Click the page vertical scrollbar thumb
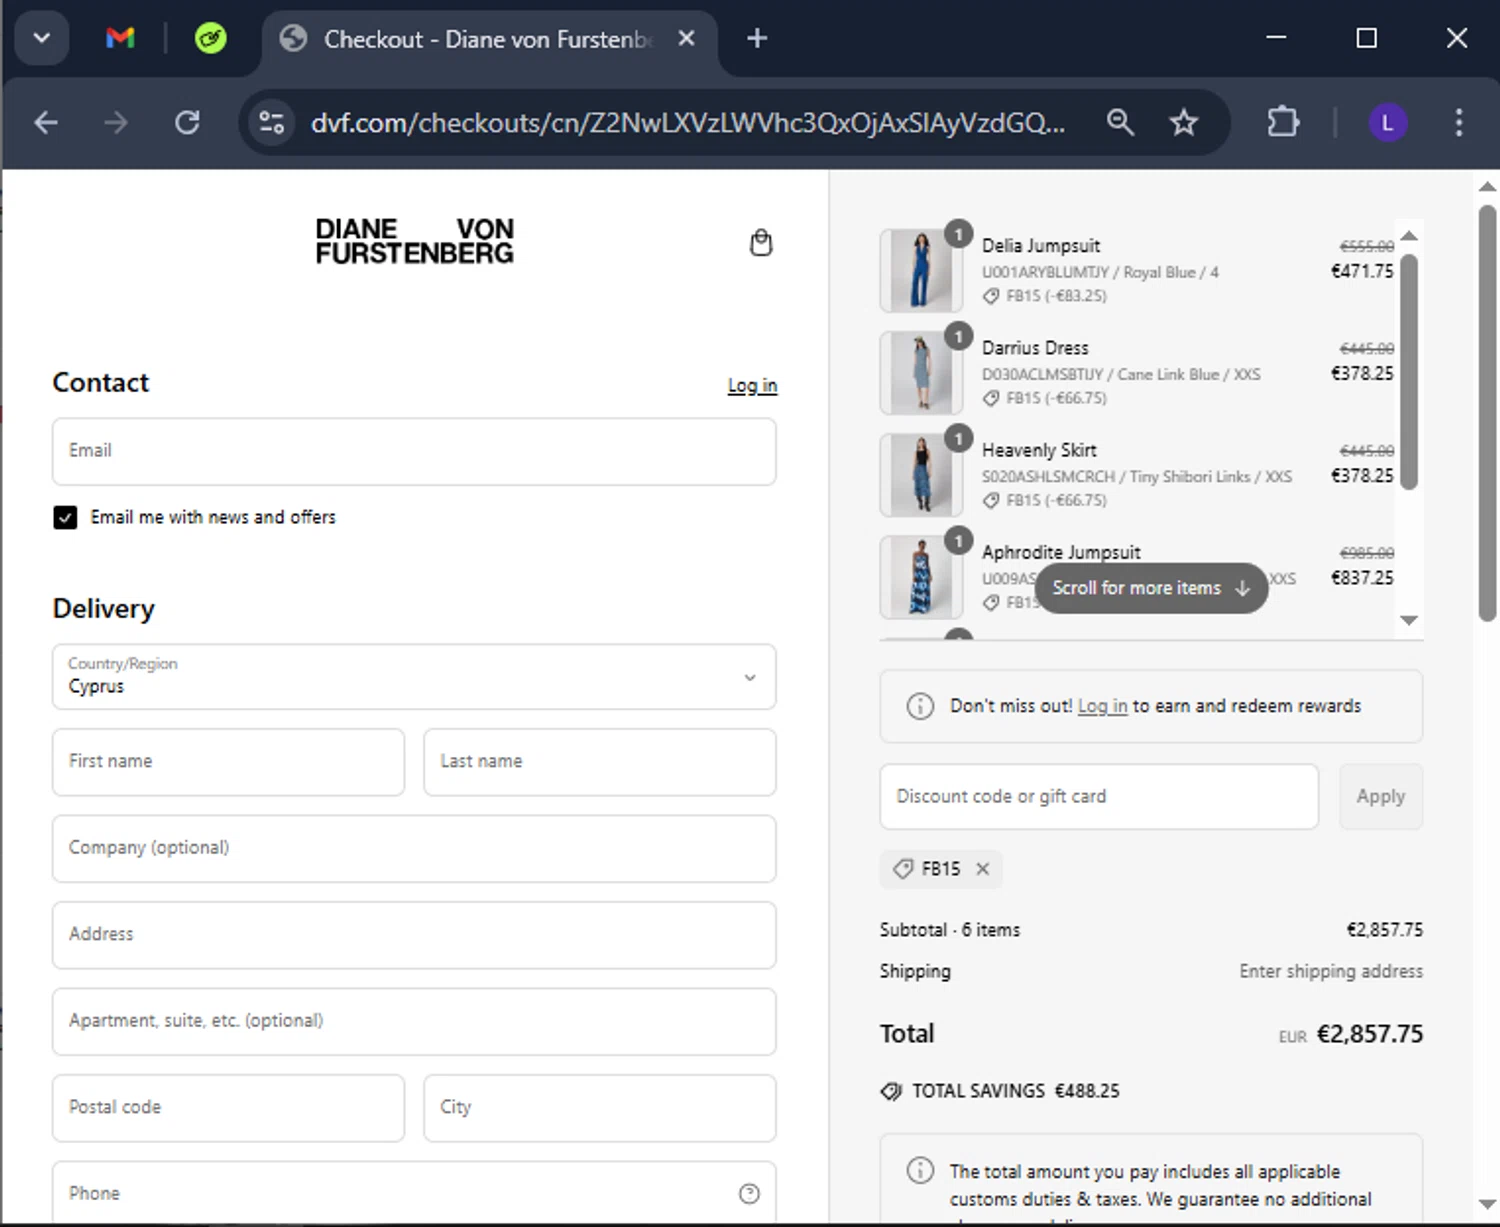 click(x=1487, y=412)
